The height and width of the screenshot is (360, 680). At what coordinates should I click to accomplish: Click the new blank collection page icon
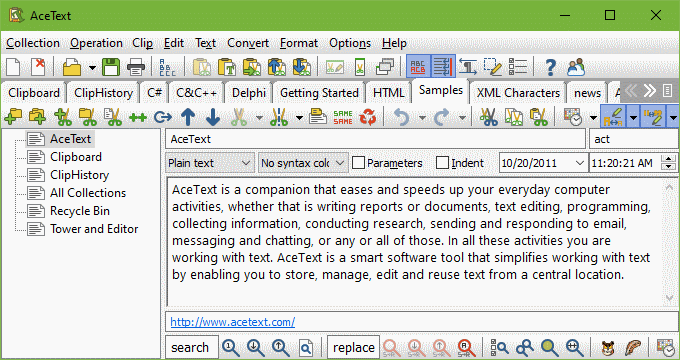pyautogui.click(x=13, y=67)
